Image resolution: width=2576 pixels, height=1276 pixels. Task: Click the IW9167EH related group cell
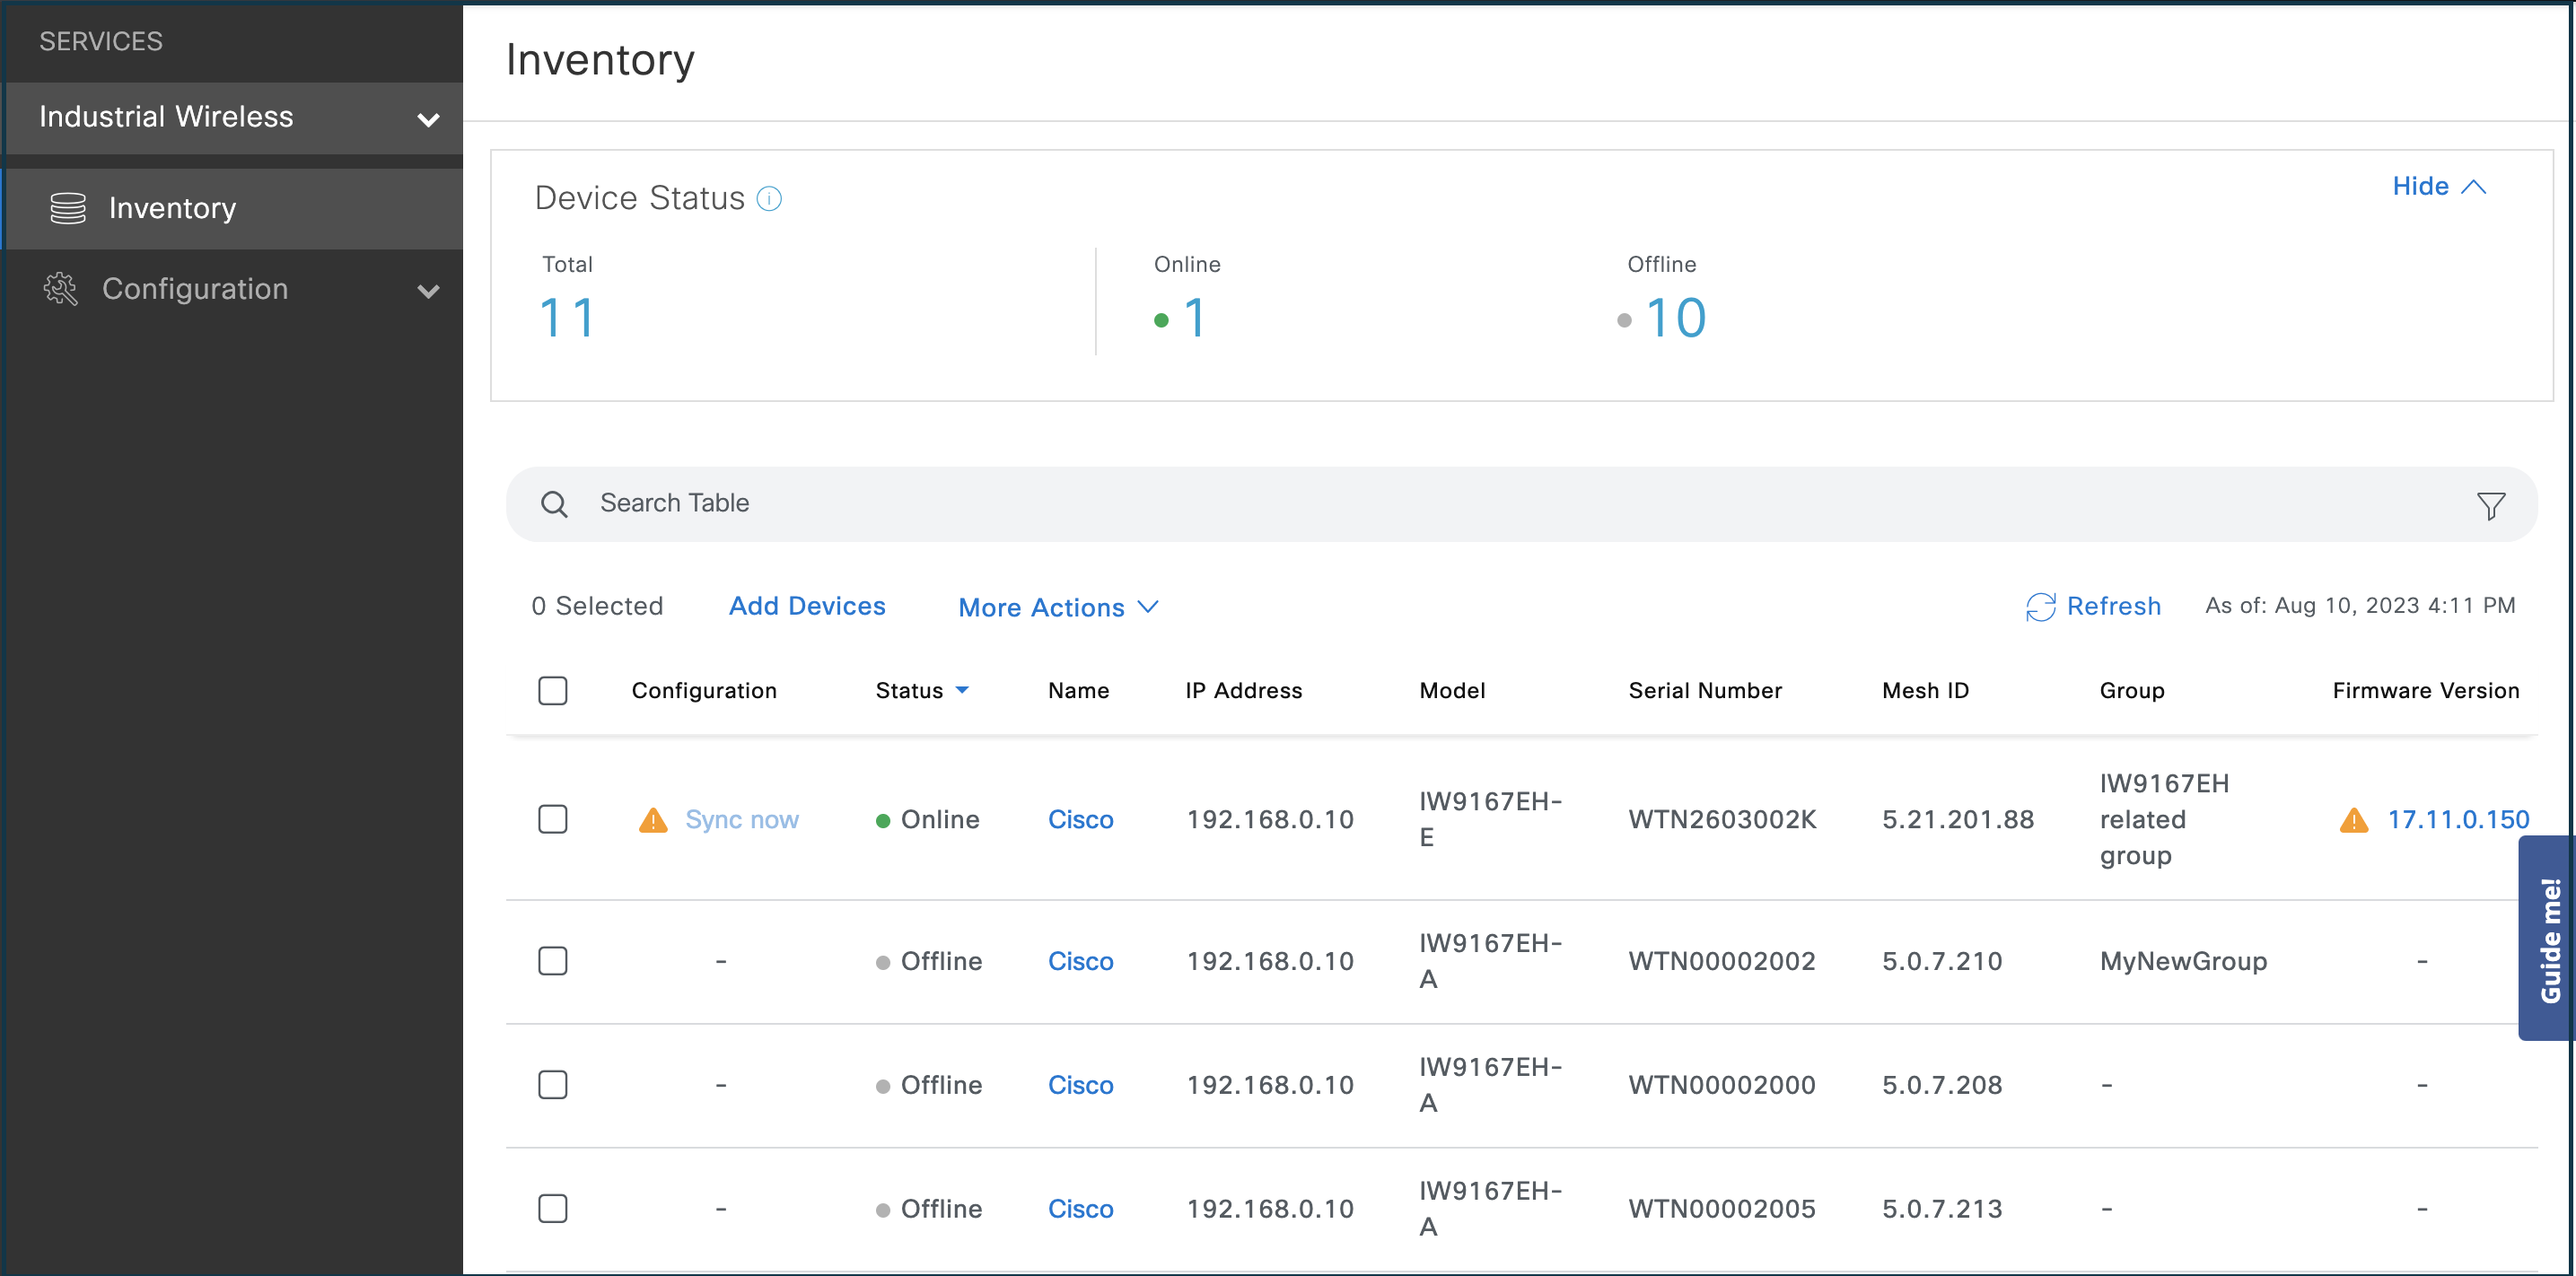[2164, 820]
